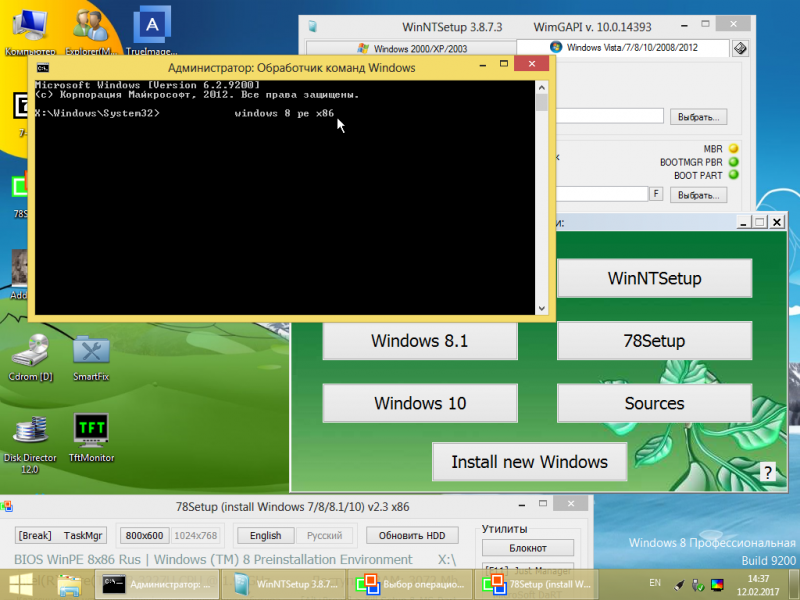Image resolution: width=800 pixels, height=600 pixels.
Task: Choose the Windows 10 button
Action: pyautogui.click(x=420, y=403)
